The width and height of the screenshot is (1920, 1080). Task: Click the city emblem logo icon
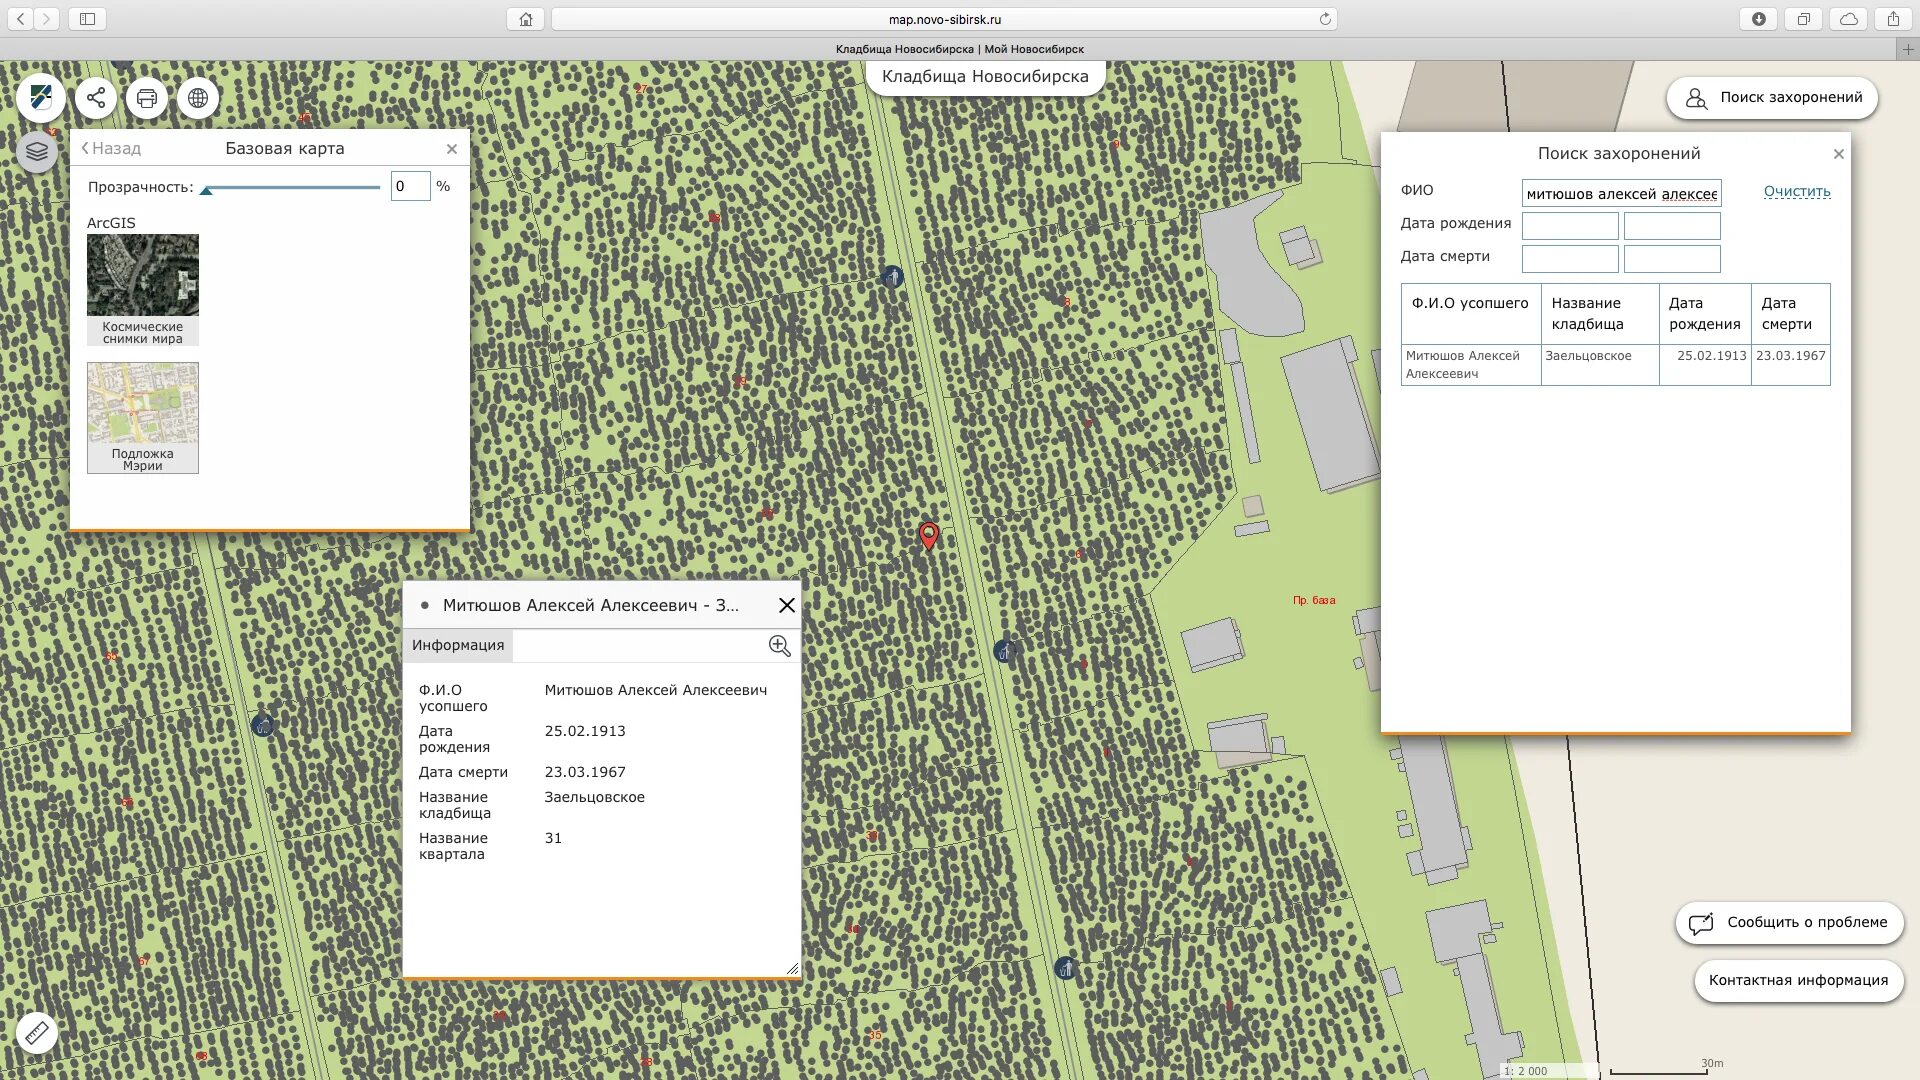click(41, 98)
